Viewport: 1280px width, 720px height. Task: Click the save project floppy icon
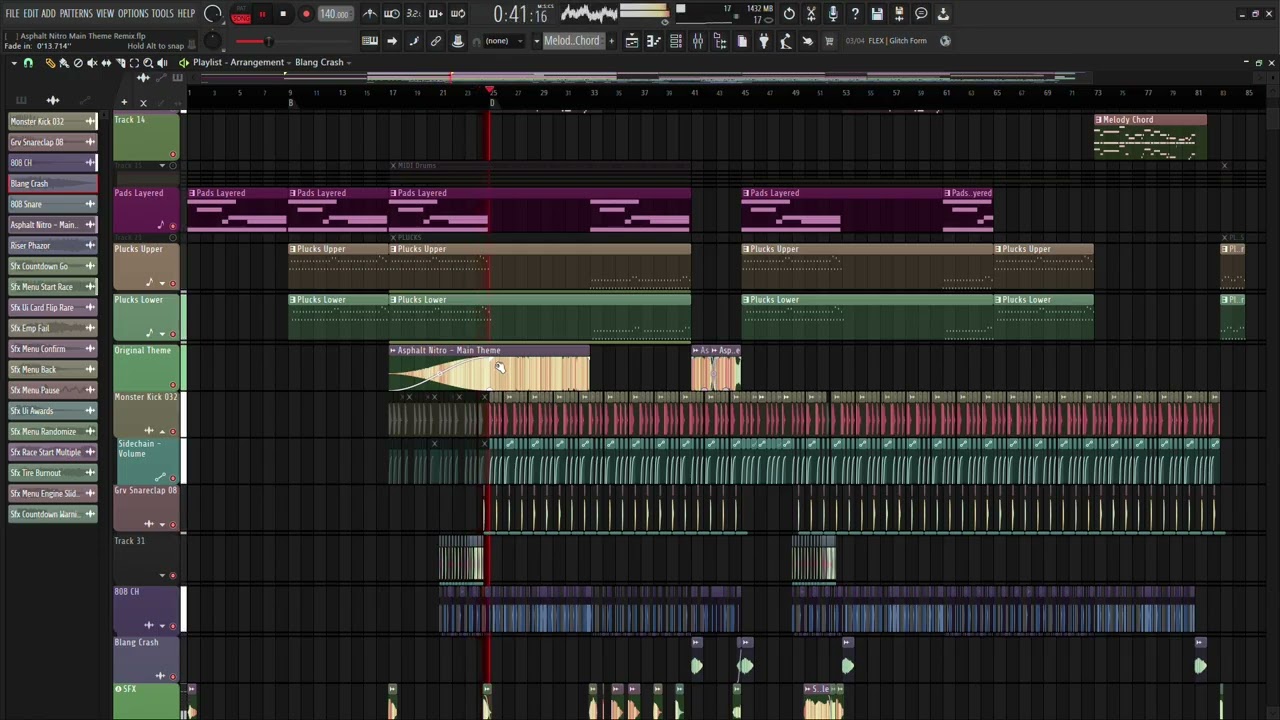(x=877, y=14)
